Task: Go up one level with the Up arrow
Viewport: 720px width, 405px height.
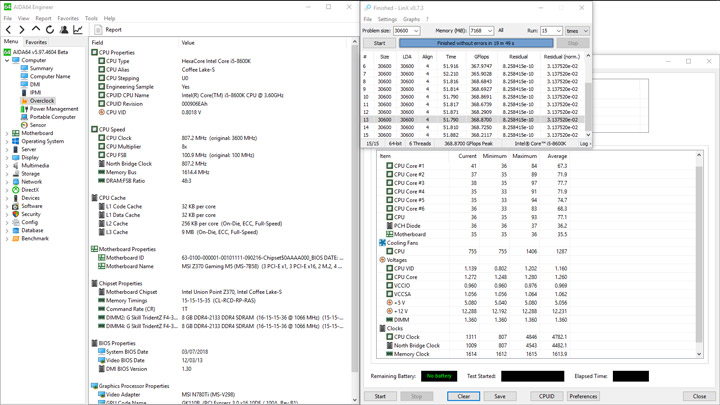Action: point(36,29)
